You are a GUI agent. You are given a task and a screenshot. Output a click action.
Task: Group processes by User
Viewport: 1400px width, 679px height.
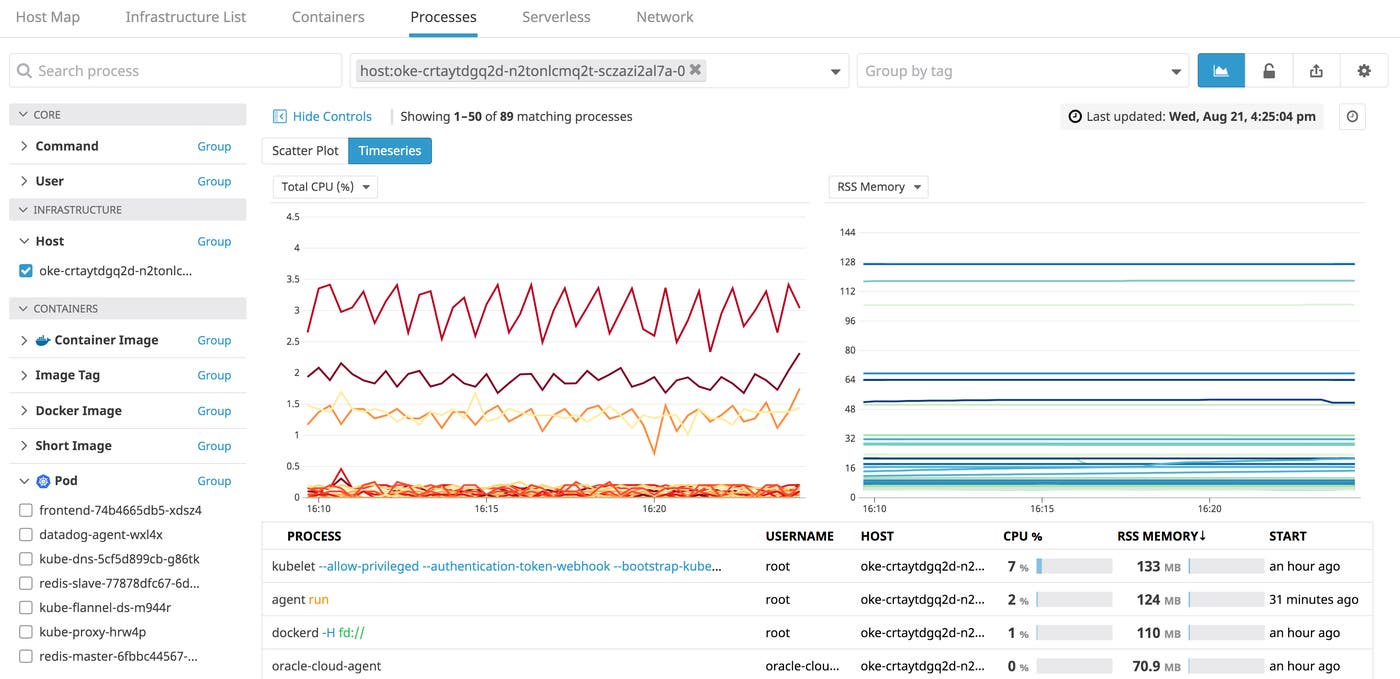[x=213, y=181]
